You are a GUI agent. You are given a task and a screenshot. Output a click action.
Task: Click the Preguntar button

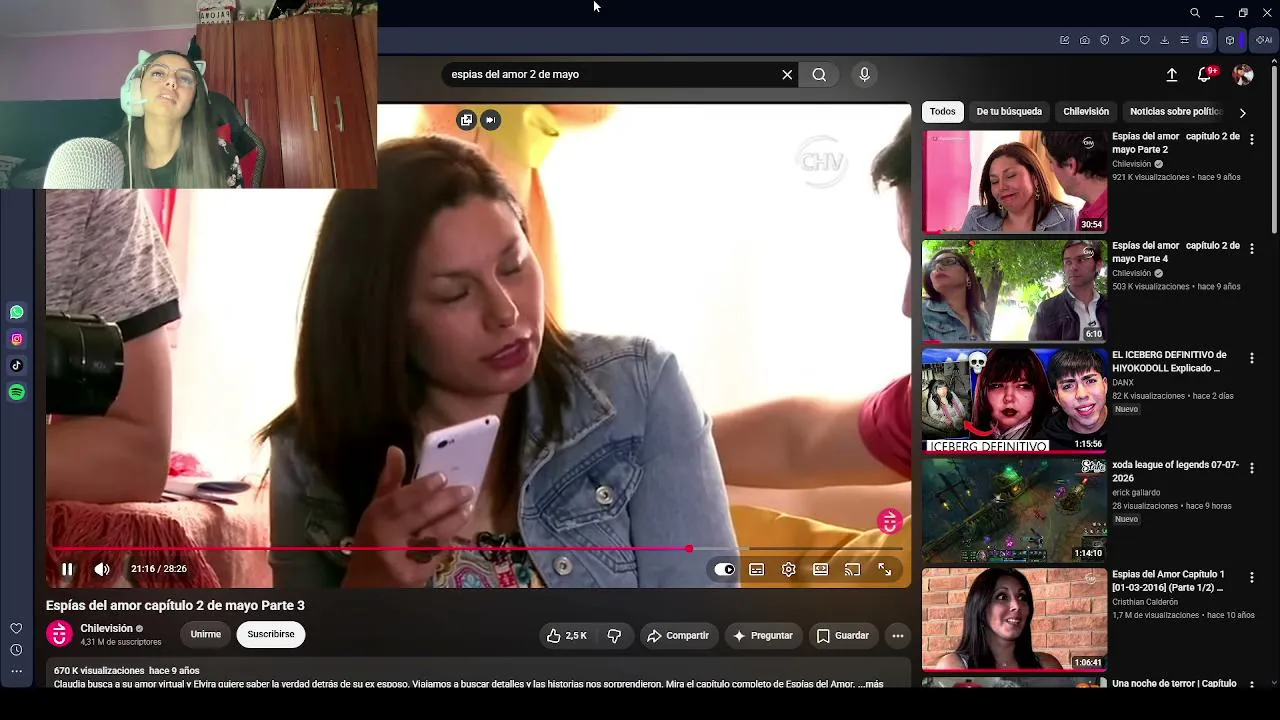point(763,636)
